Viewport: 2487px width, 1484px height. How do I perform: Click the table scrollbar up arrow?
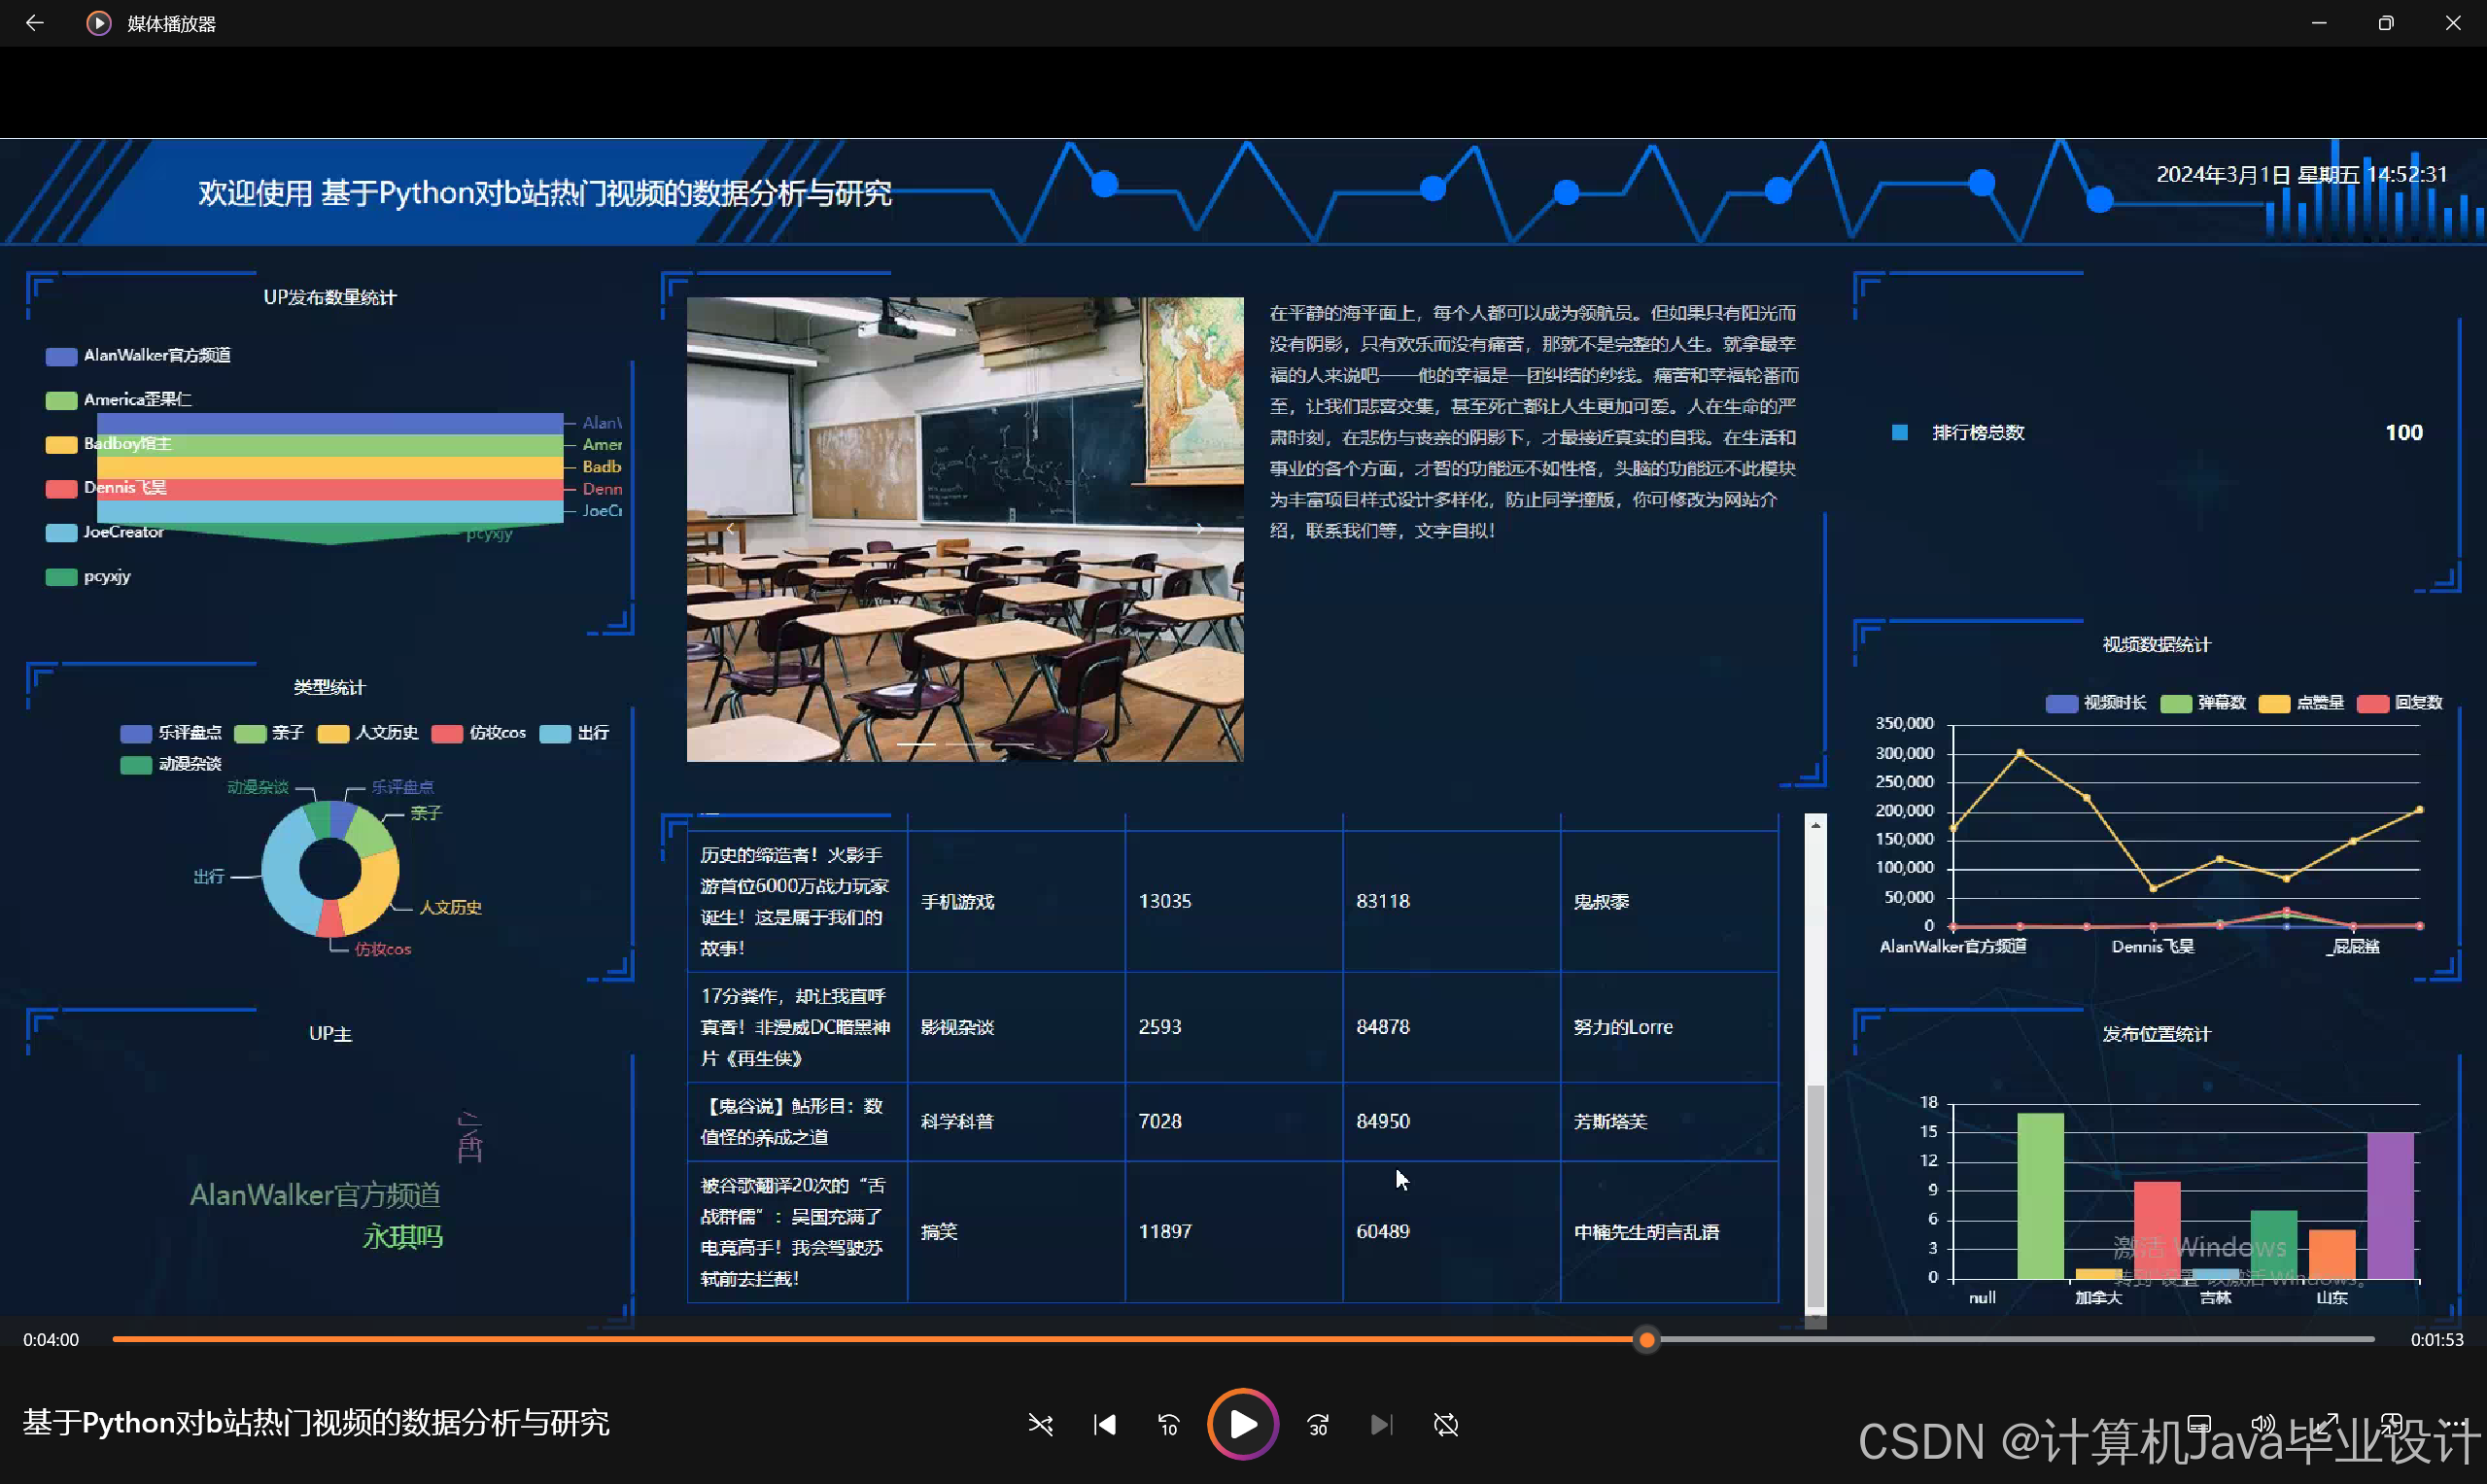click(x=1815, y=825)
